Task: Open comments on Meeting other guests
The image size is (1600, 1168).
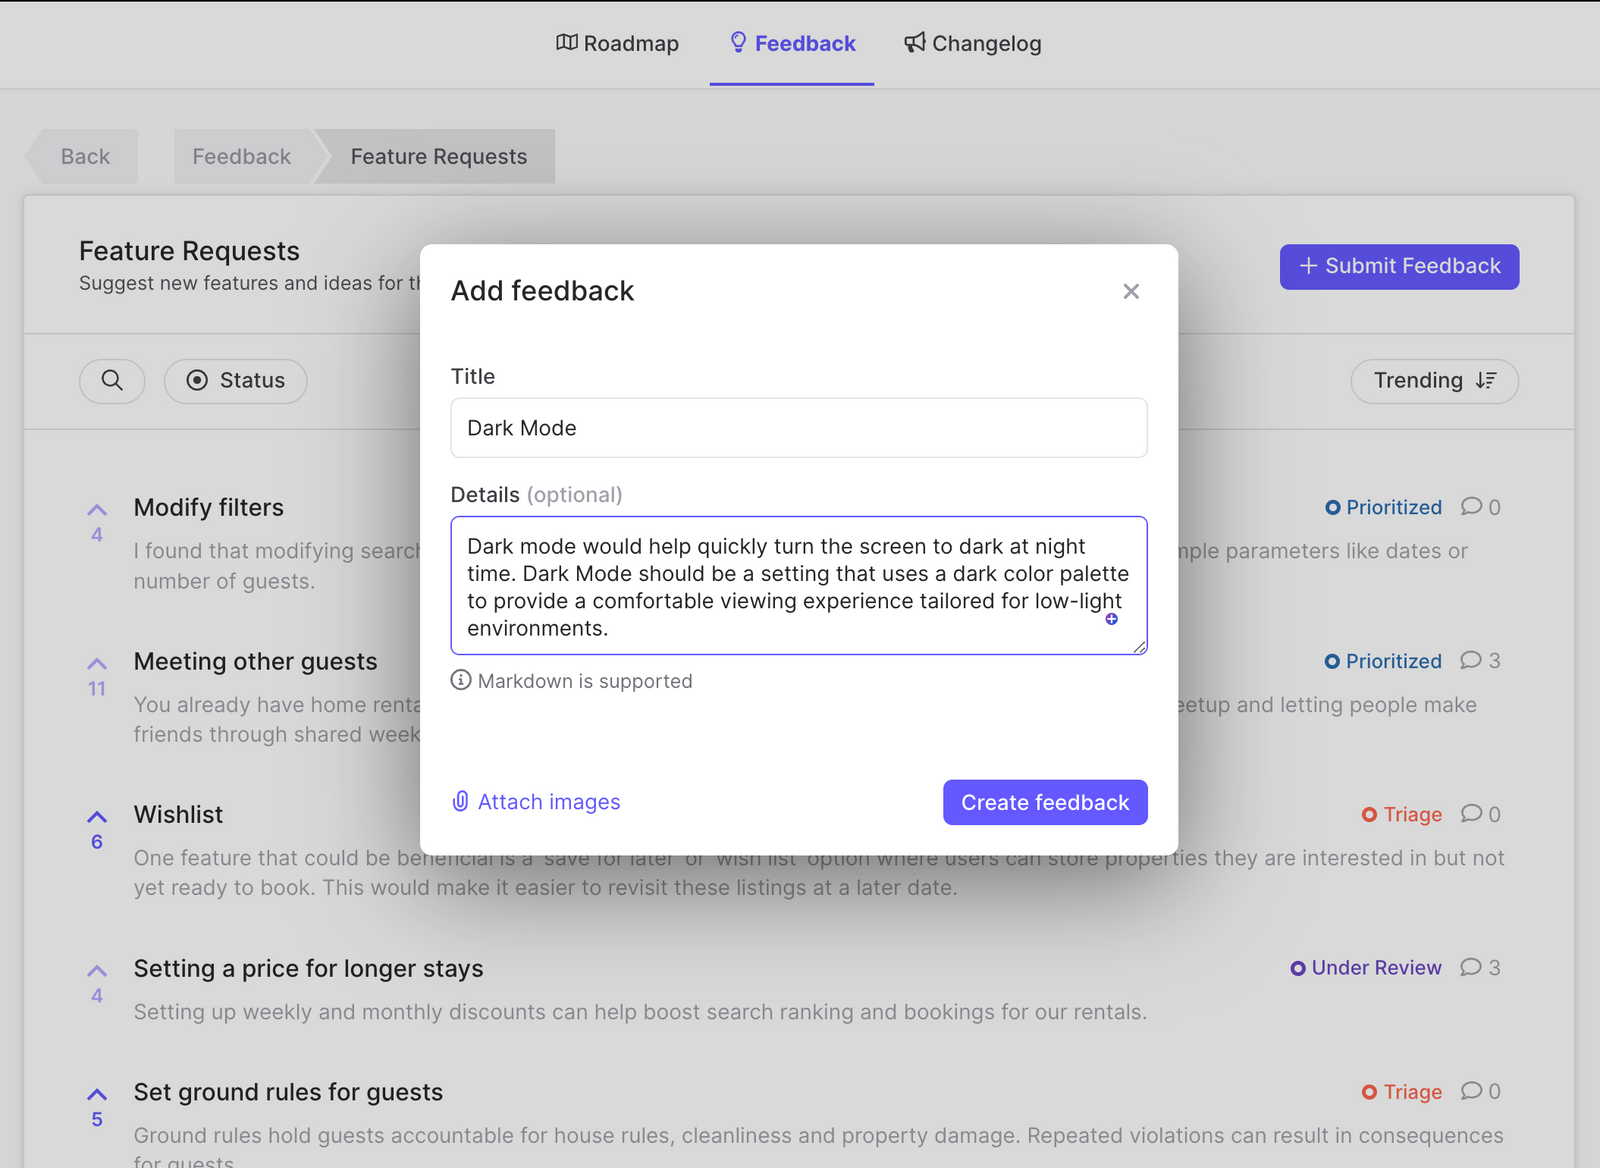Action: point(1470,660)
